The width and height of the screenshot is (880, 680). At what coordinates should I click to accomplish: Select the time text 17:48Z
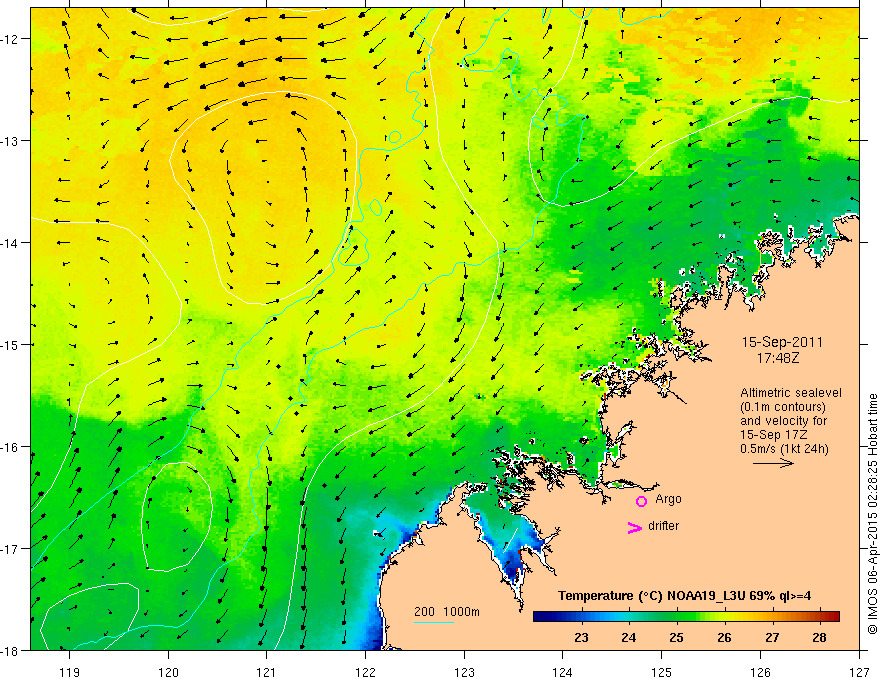click(777, 357)
